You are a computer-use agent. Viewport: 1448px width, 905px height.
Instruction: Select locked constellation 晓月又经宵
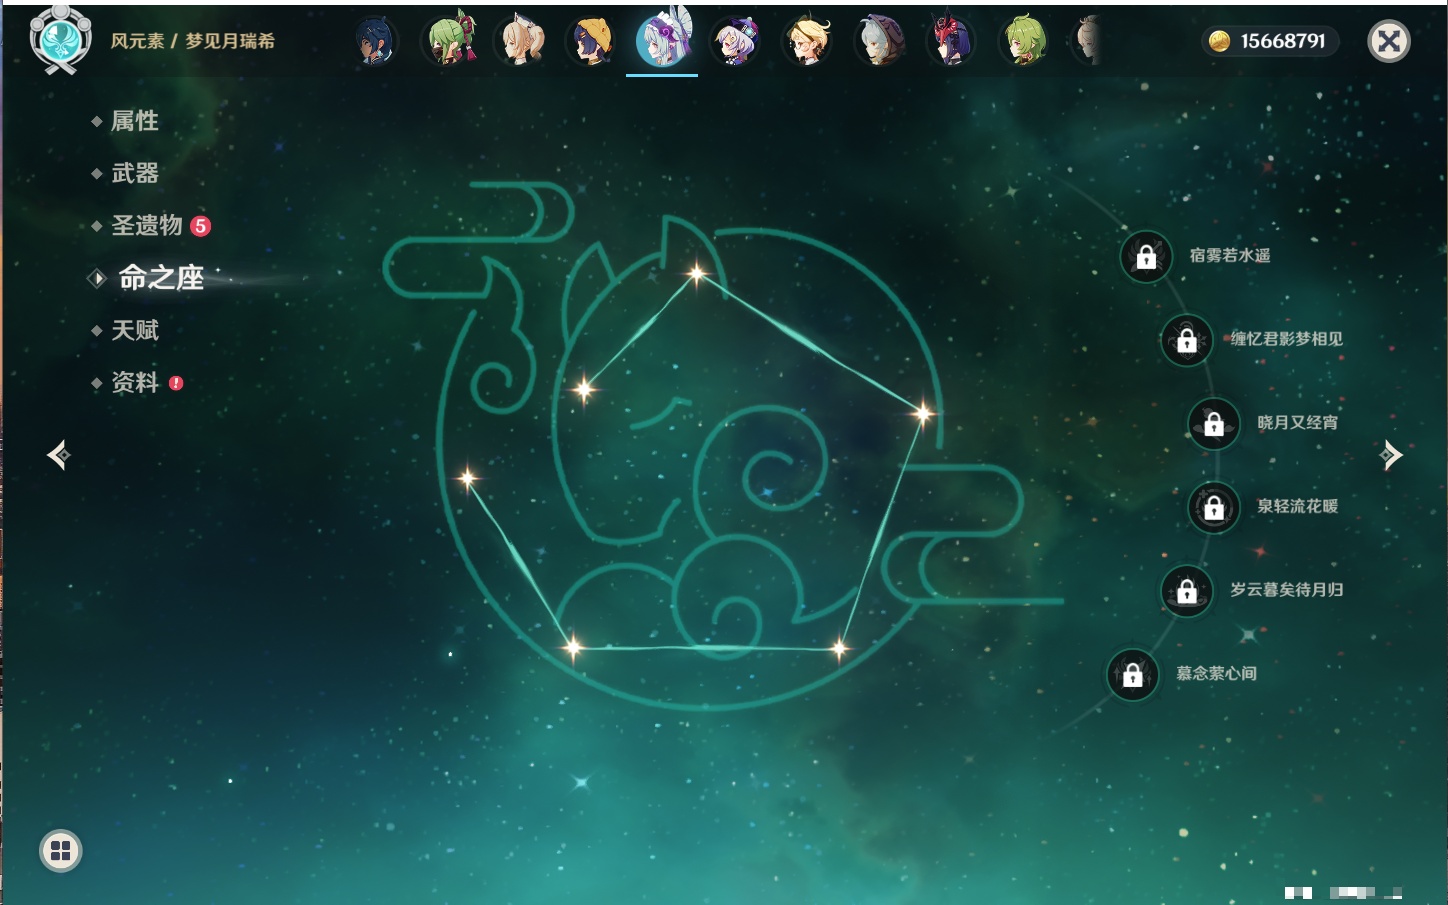pyautogui.click(x=1214, y=424)
